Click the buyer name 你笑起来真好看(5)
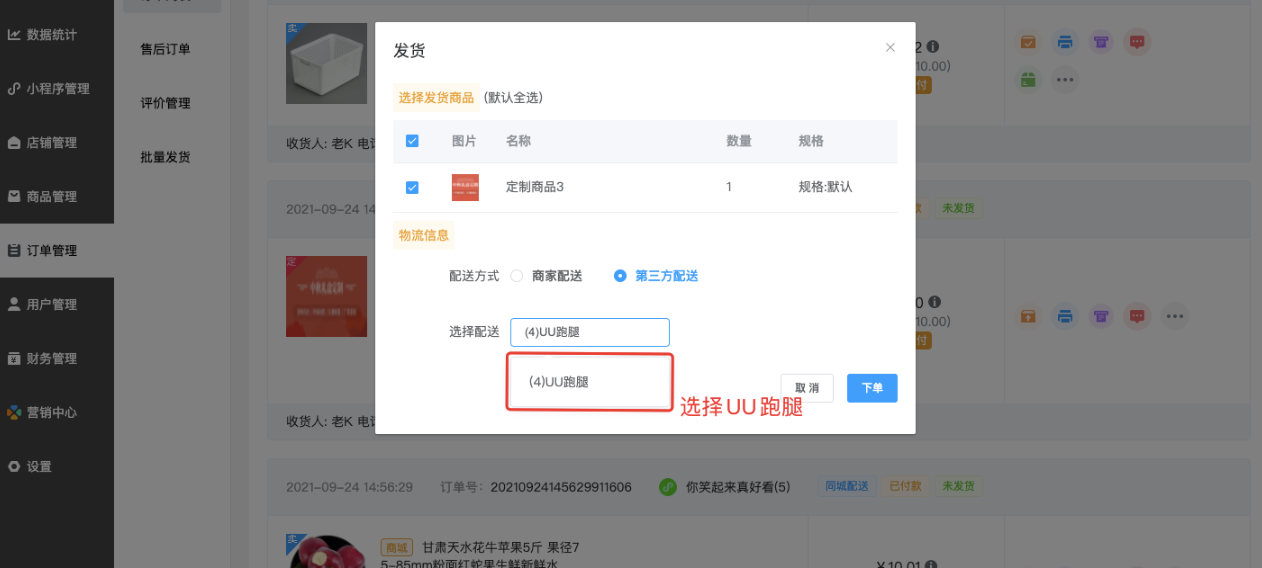Viewport: 1262px width, 568px height. click(x=738, y=487)
